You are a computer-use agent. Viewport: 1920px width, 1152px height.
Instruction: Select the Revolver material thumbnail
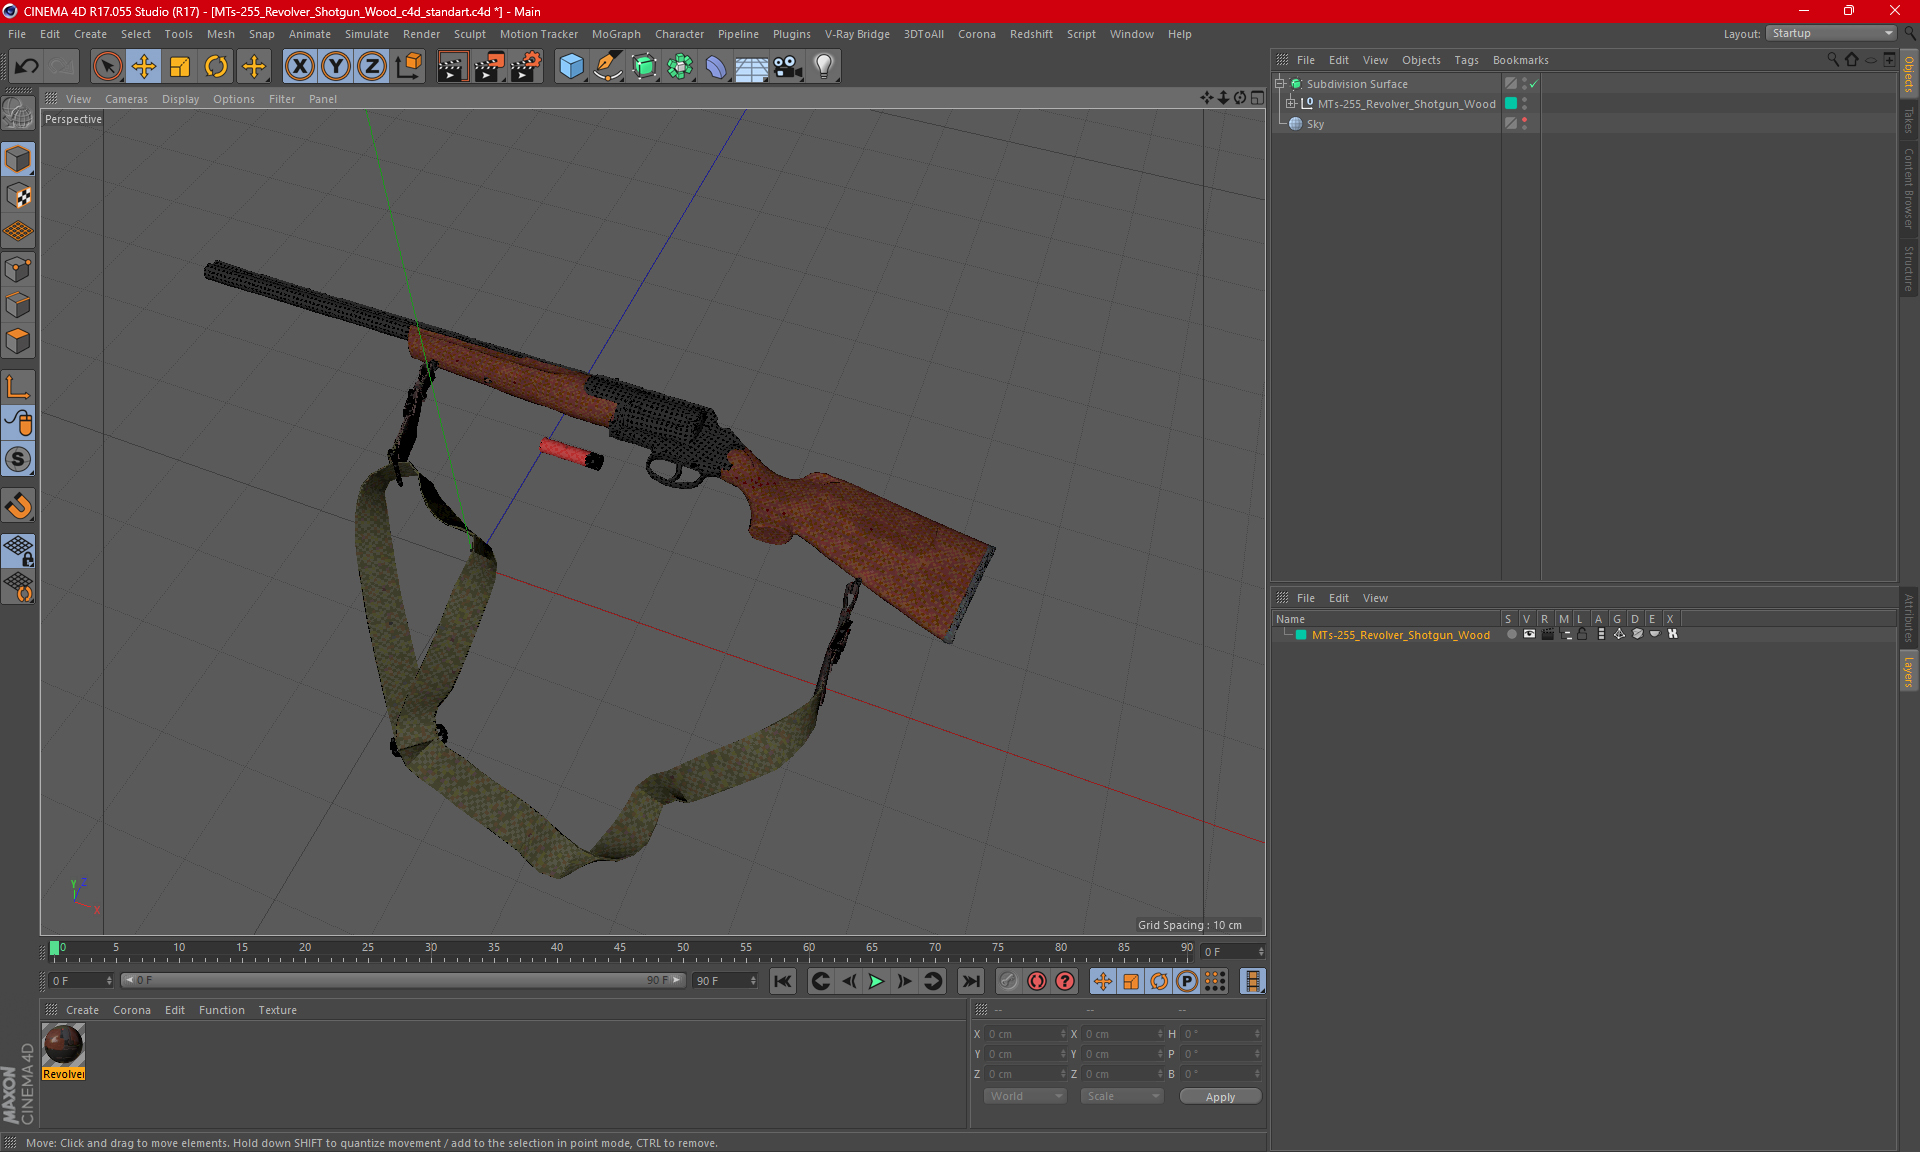(x=63, y=1045)
